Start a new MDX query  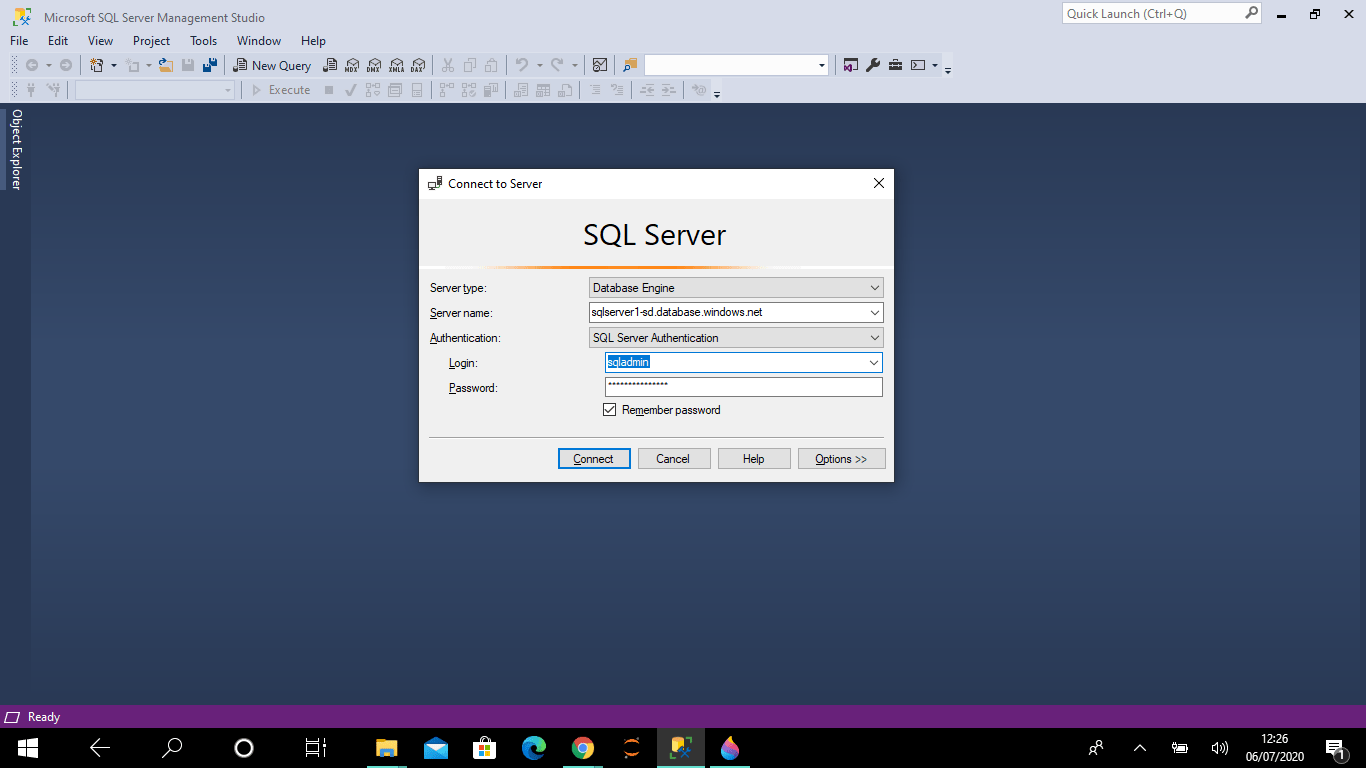351,65
